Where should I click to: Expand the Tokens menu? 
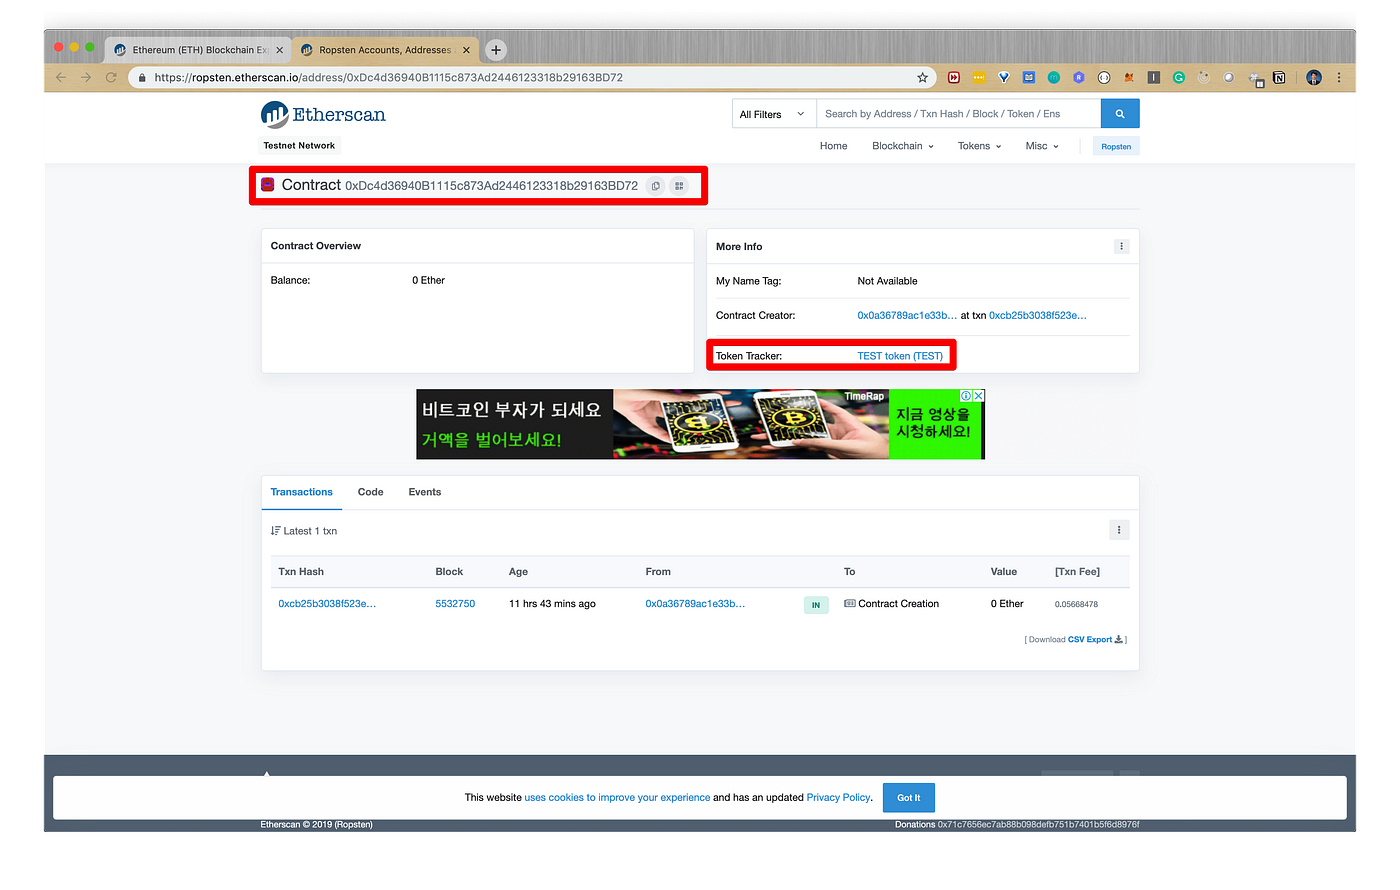click(x=979, y=146)
